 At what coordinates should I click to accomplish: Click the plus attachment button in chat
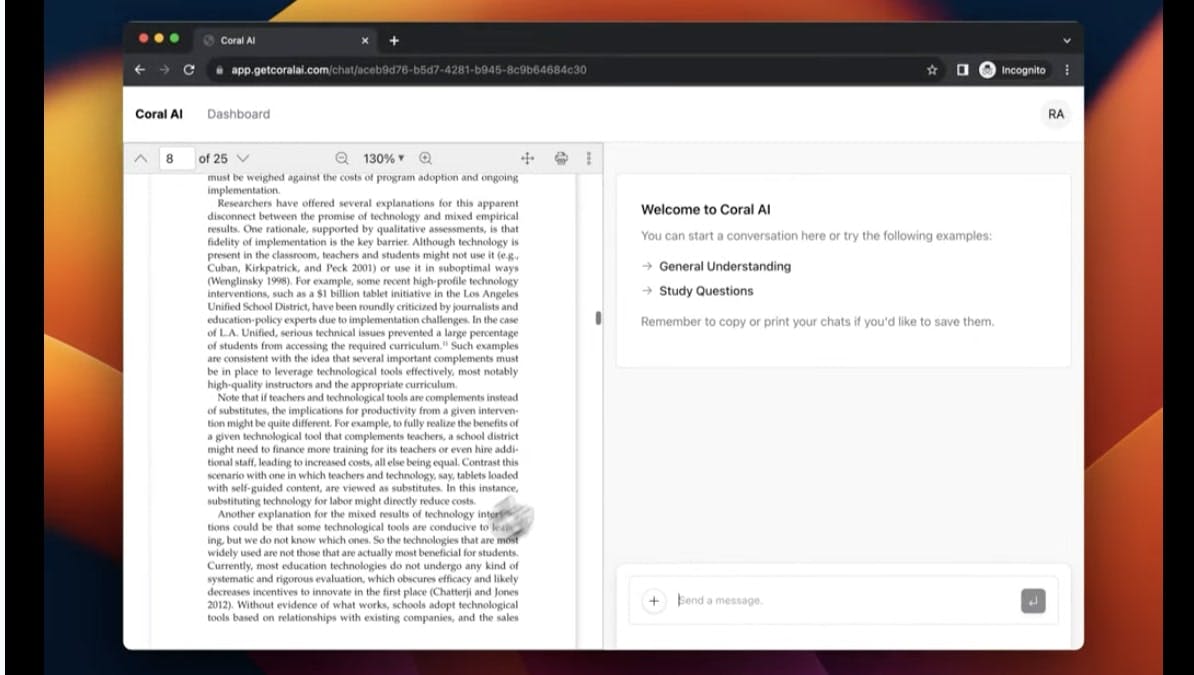click(x=653, y=601)
